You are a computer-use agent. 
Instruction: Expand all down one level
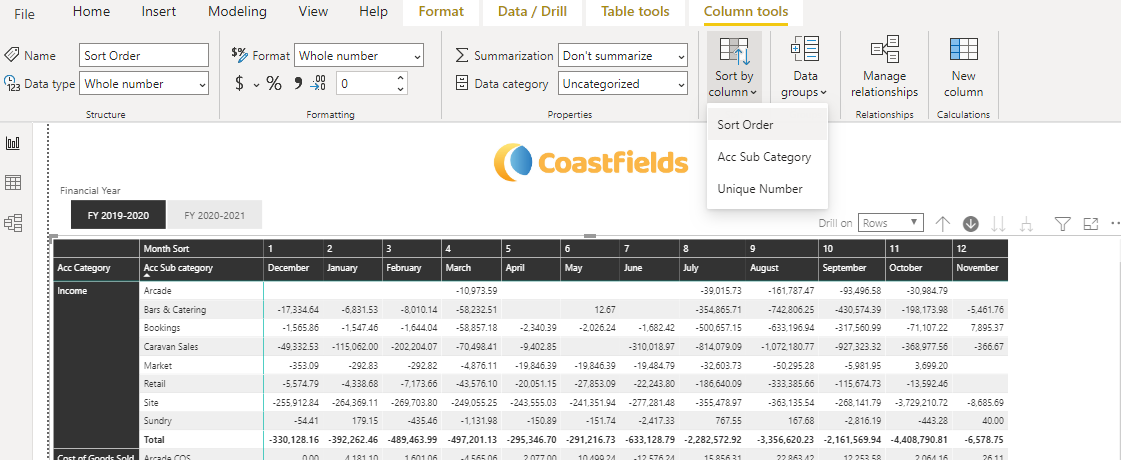point(1027,224)
